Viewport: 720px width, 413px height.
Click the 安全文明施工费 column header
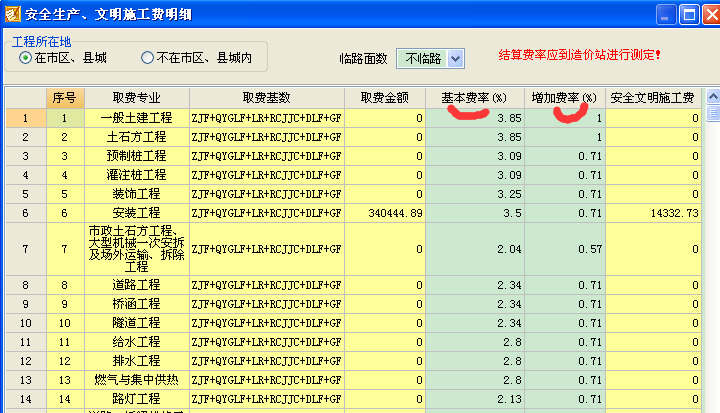653,98
